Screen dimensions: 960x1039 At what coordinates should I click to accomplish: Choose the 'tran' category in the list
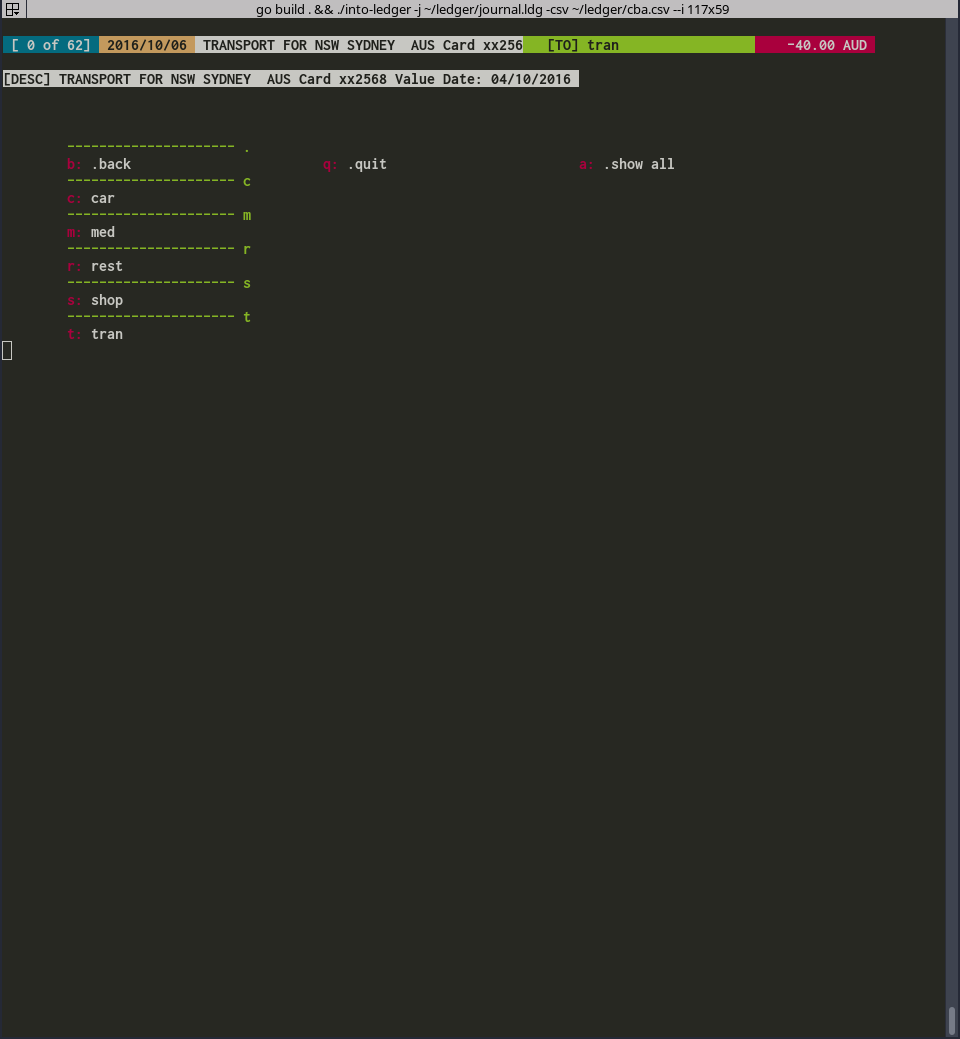pos(95,334)
